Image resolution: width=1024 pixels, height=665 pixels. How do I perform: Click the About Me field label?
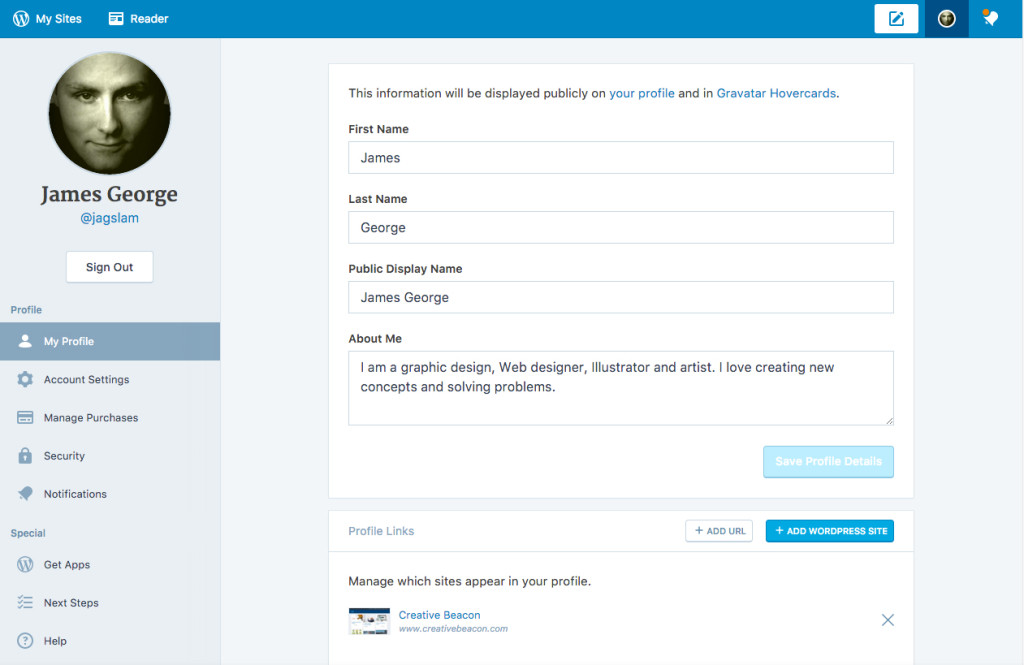point(375,338)
